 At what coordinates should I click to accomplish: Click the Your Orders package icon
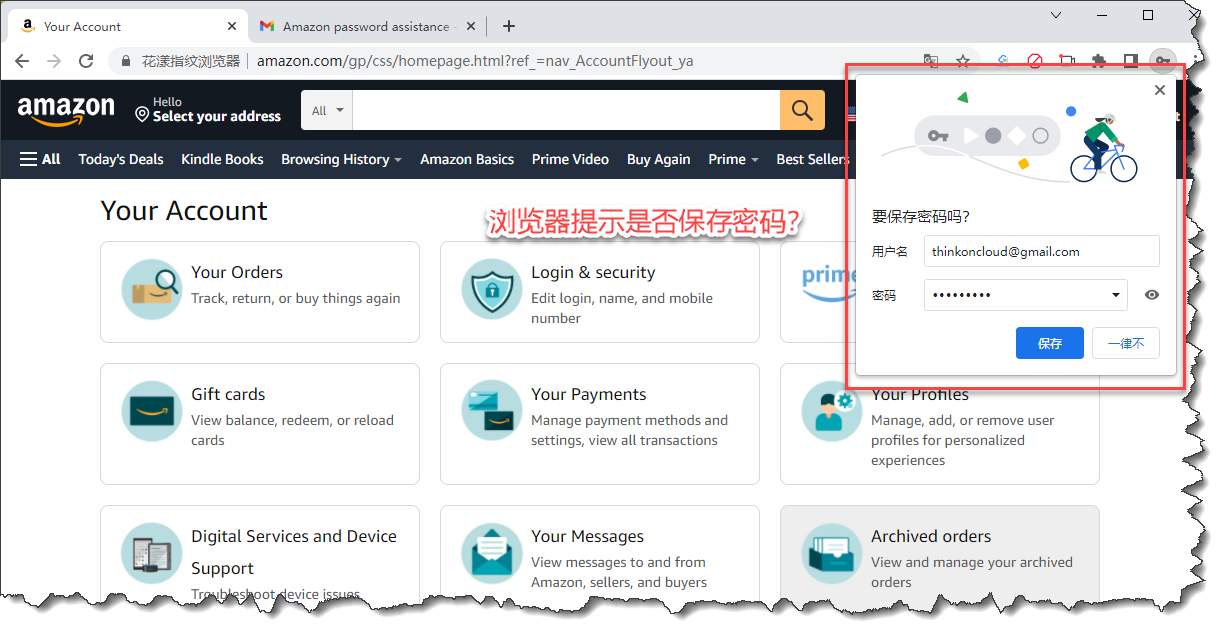coord(152,288)
